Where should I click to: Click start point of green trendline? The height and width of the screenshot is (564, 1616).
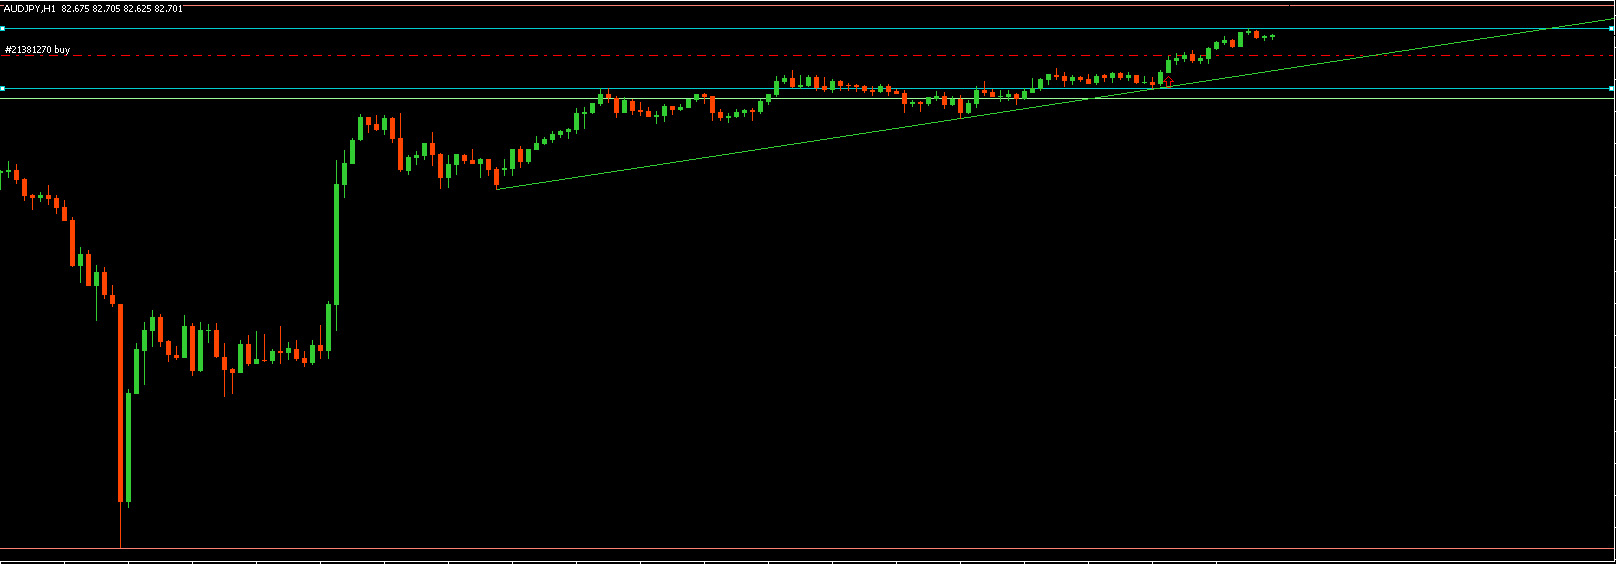click(x=497, y=188)
